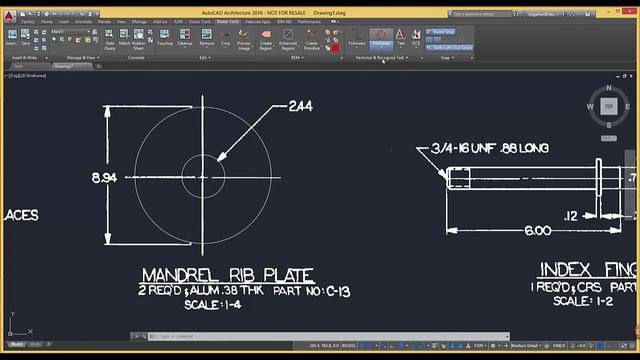This screenshot has height=360, width=640.
Task: Click the viewport controls label at top-left
Action: tap(25, 76)
